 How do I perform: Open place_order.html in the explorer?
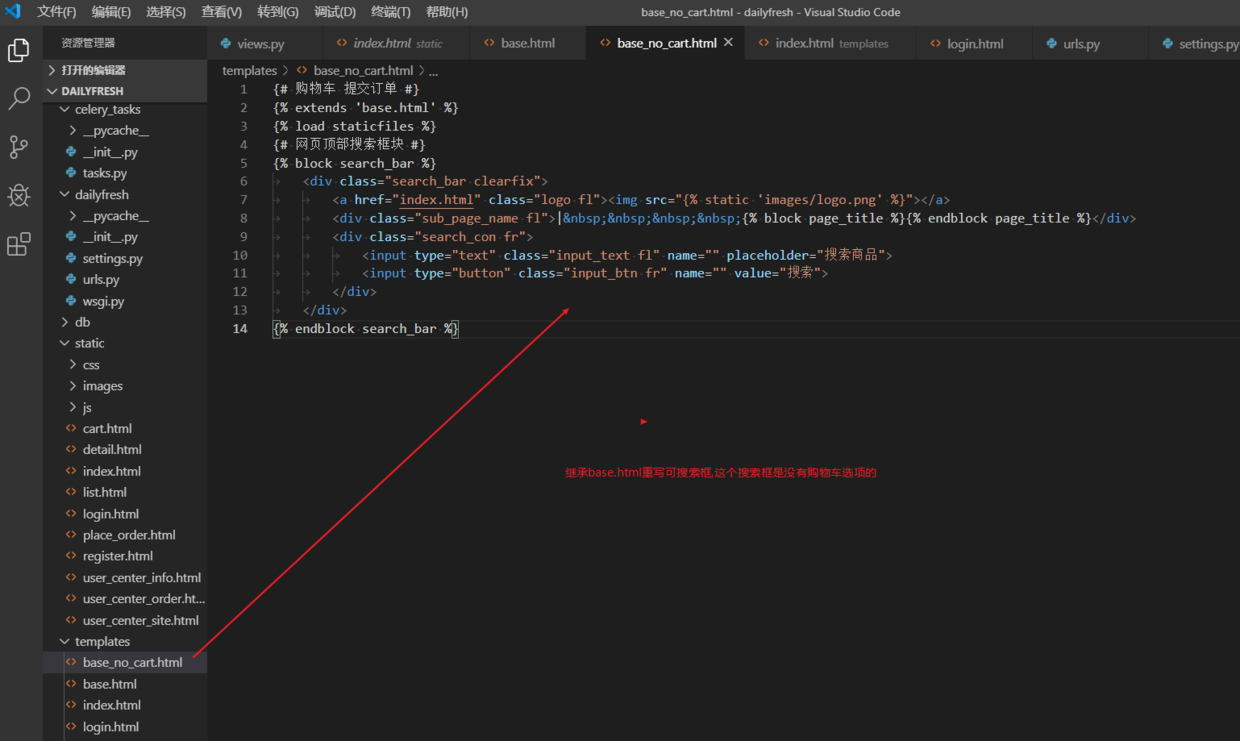(x=125, y=535)
